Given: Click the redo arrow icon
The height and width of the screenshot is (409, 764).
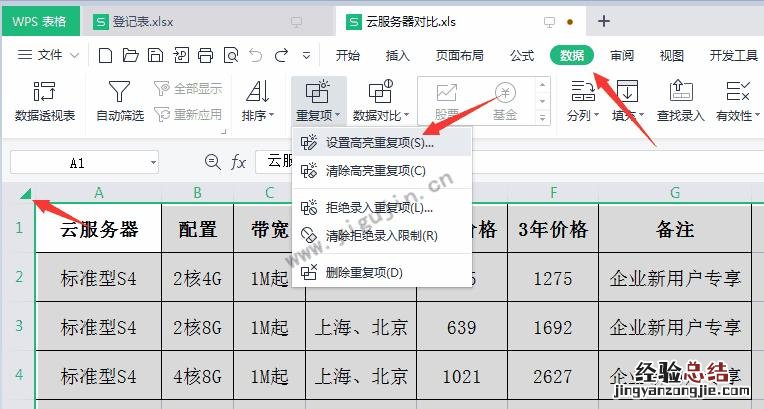Looking at the screenshot, I should [281, 56].
